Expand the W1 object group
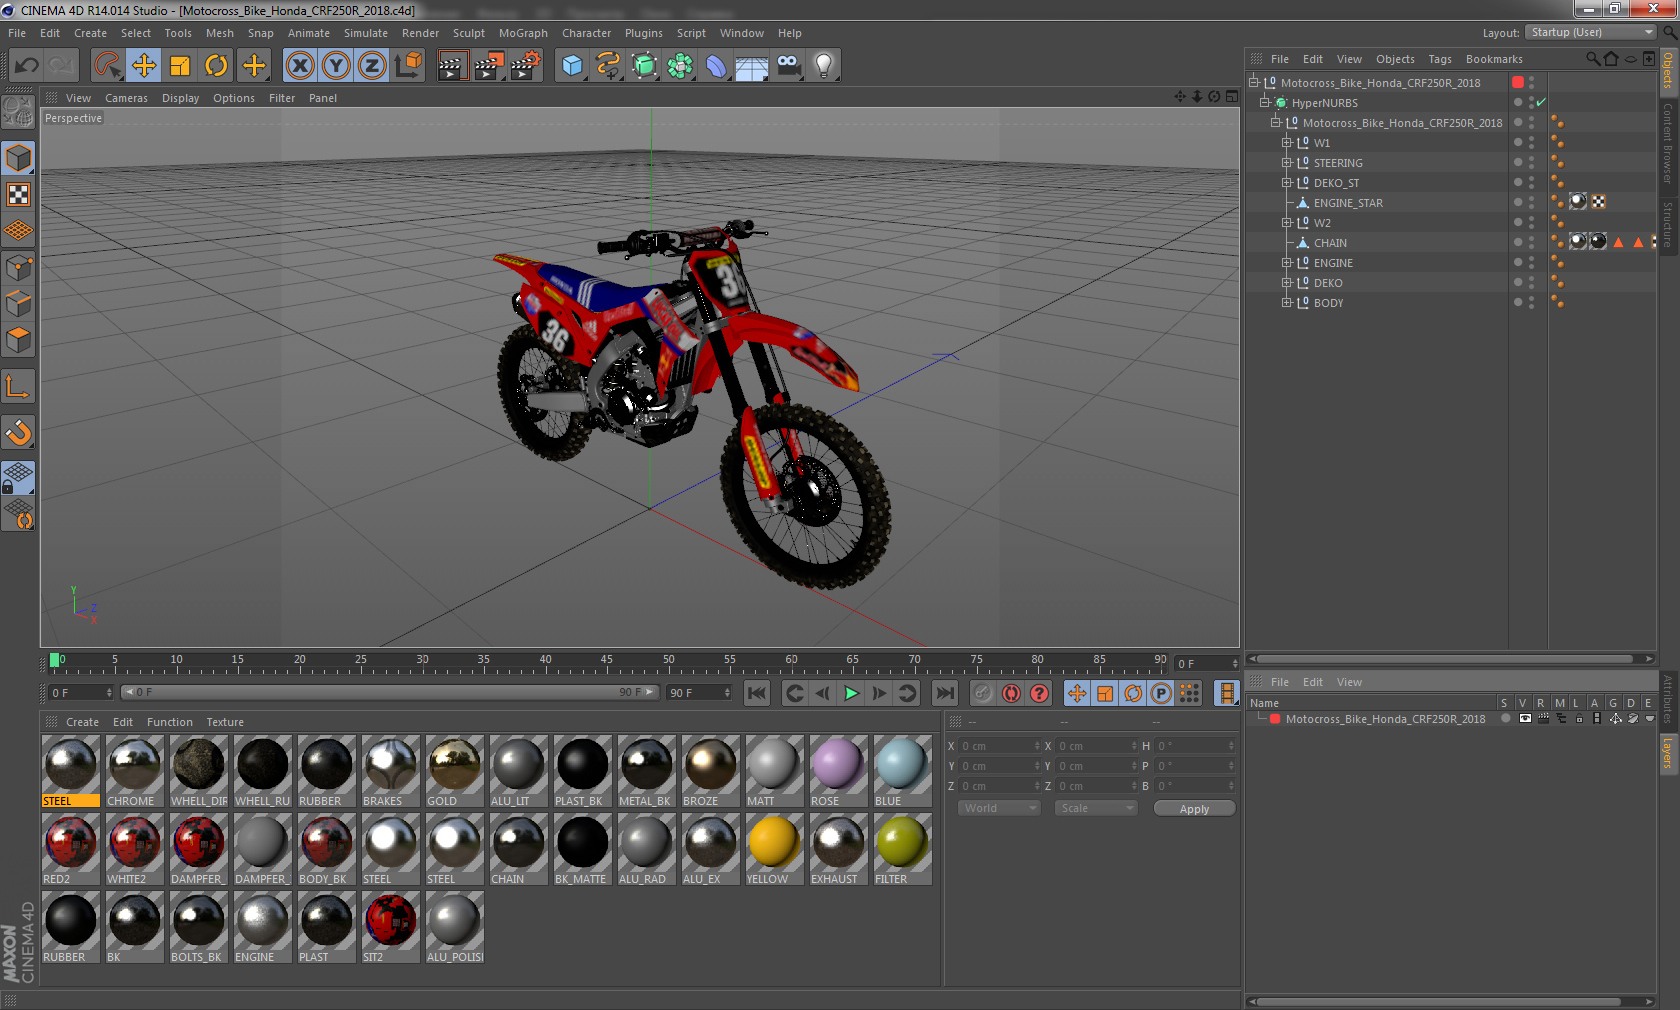Image resolution: width=1680 pixels, height=1010 pixels. pyautogui.click(x=1287, y=143)
